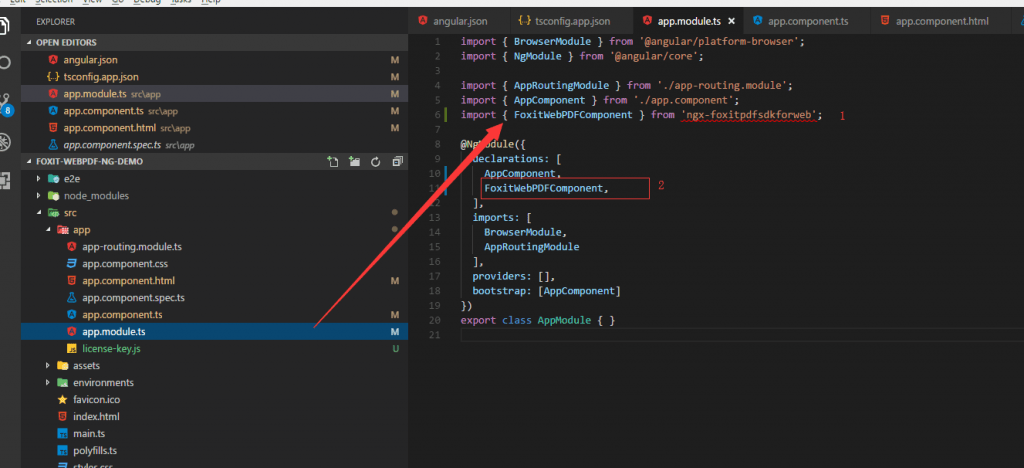
Task: Click line number 1 in the editor gutter
Action: tap(440, 41)
